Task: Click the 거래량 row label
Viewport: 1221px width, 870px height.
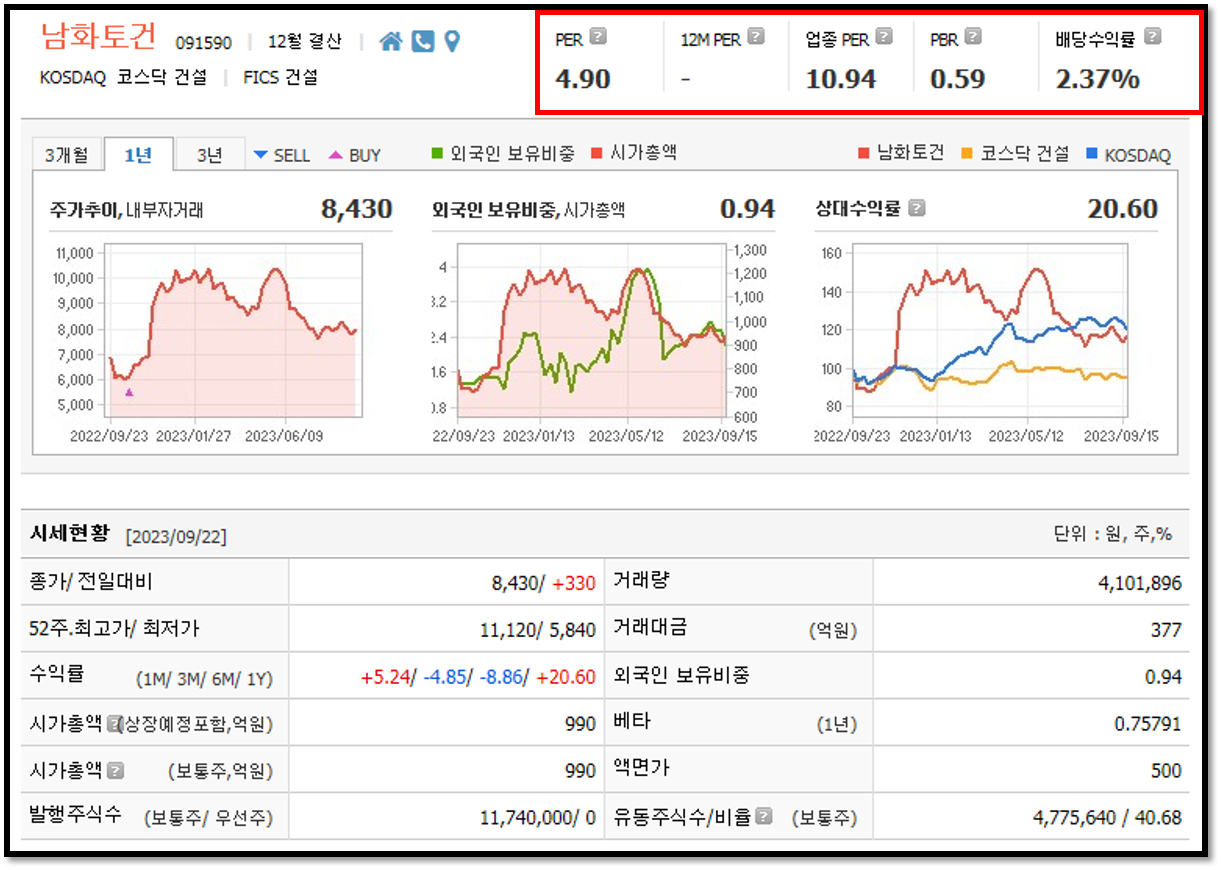Action: click(640, 580)
